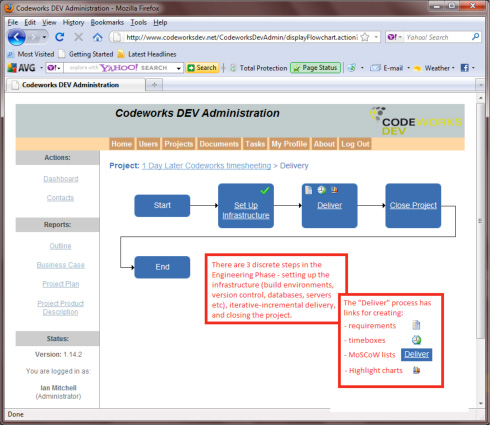Click the highlight charts icon on Deliver box

pyautogui.click(x=334, y=190)
